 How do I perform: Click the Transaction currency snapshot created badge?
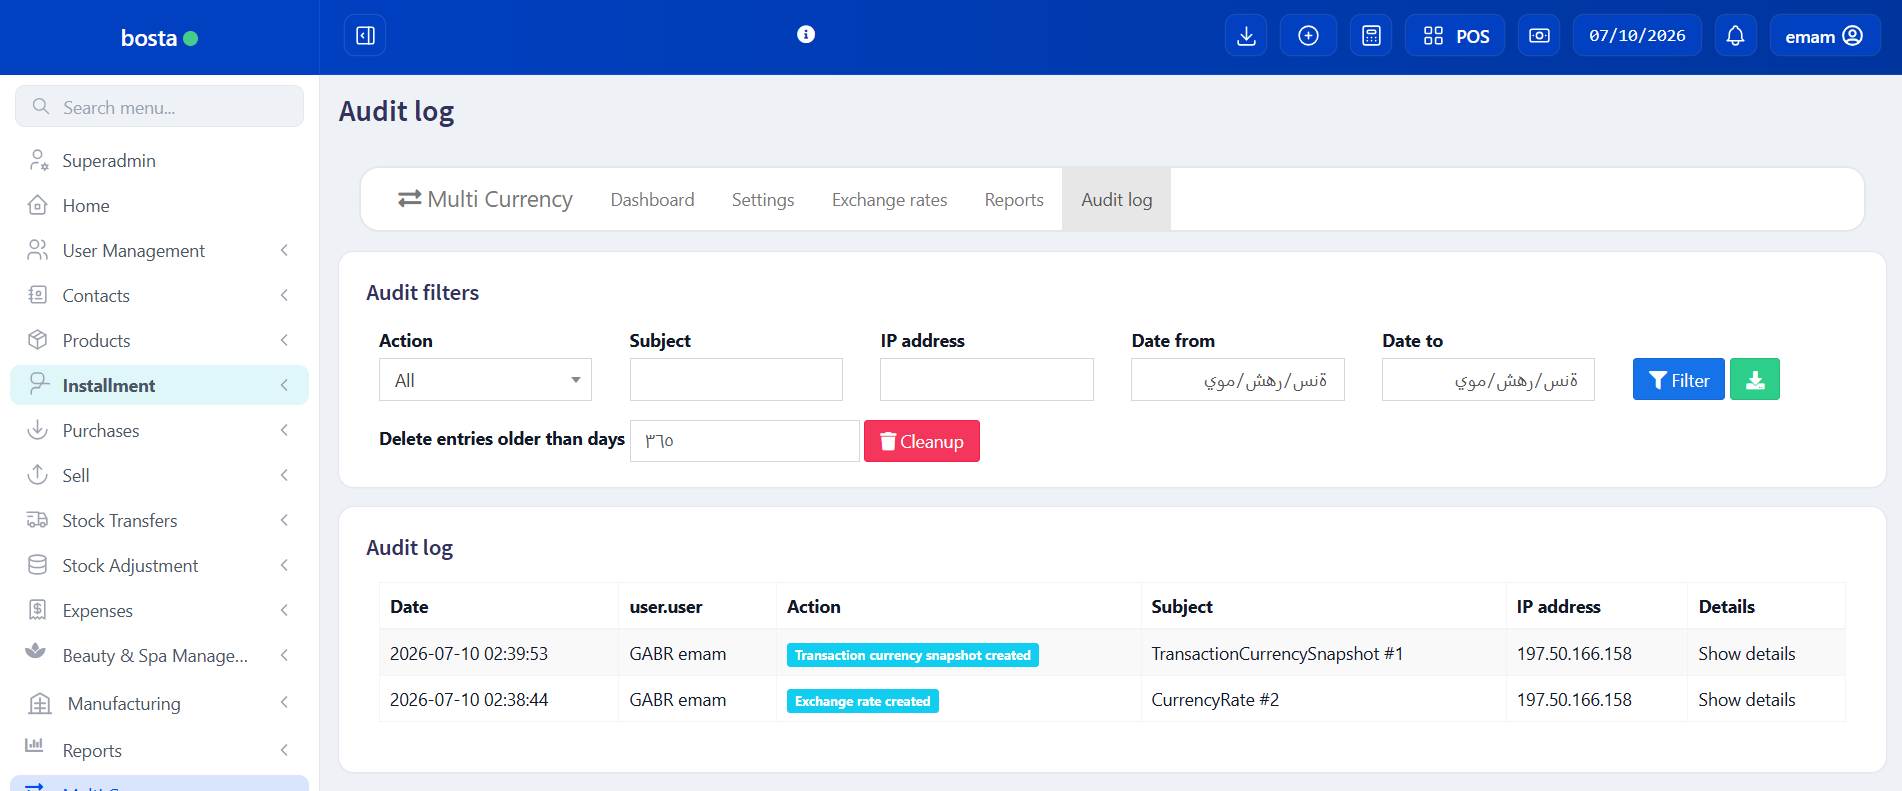pos(912,655)
